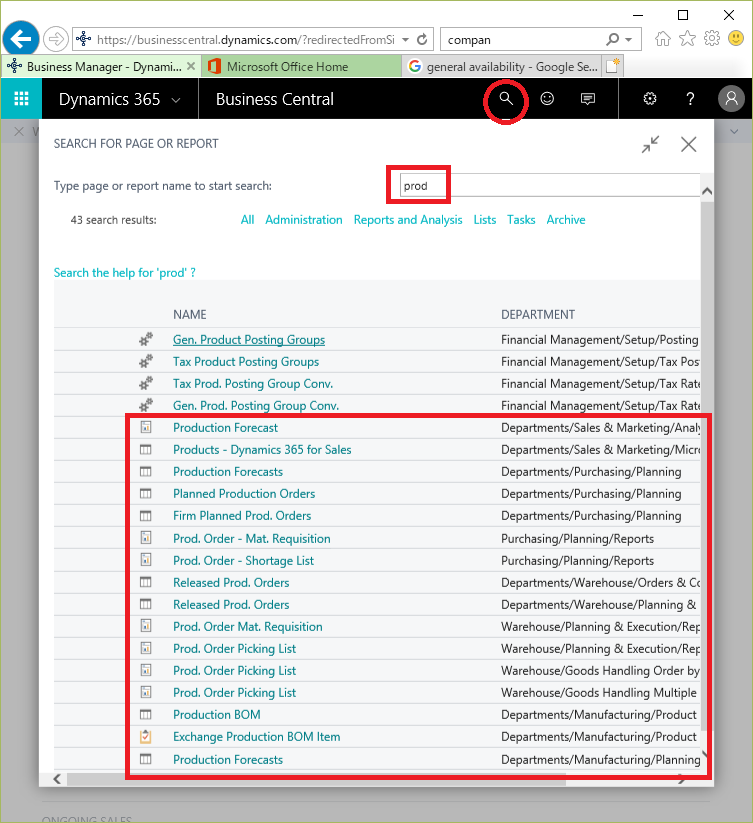753x823 pixels.
Task: Click task icon beside Exchange Production BOM Item
Action: pyautogui.click(x=146, y=736)
